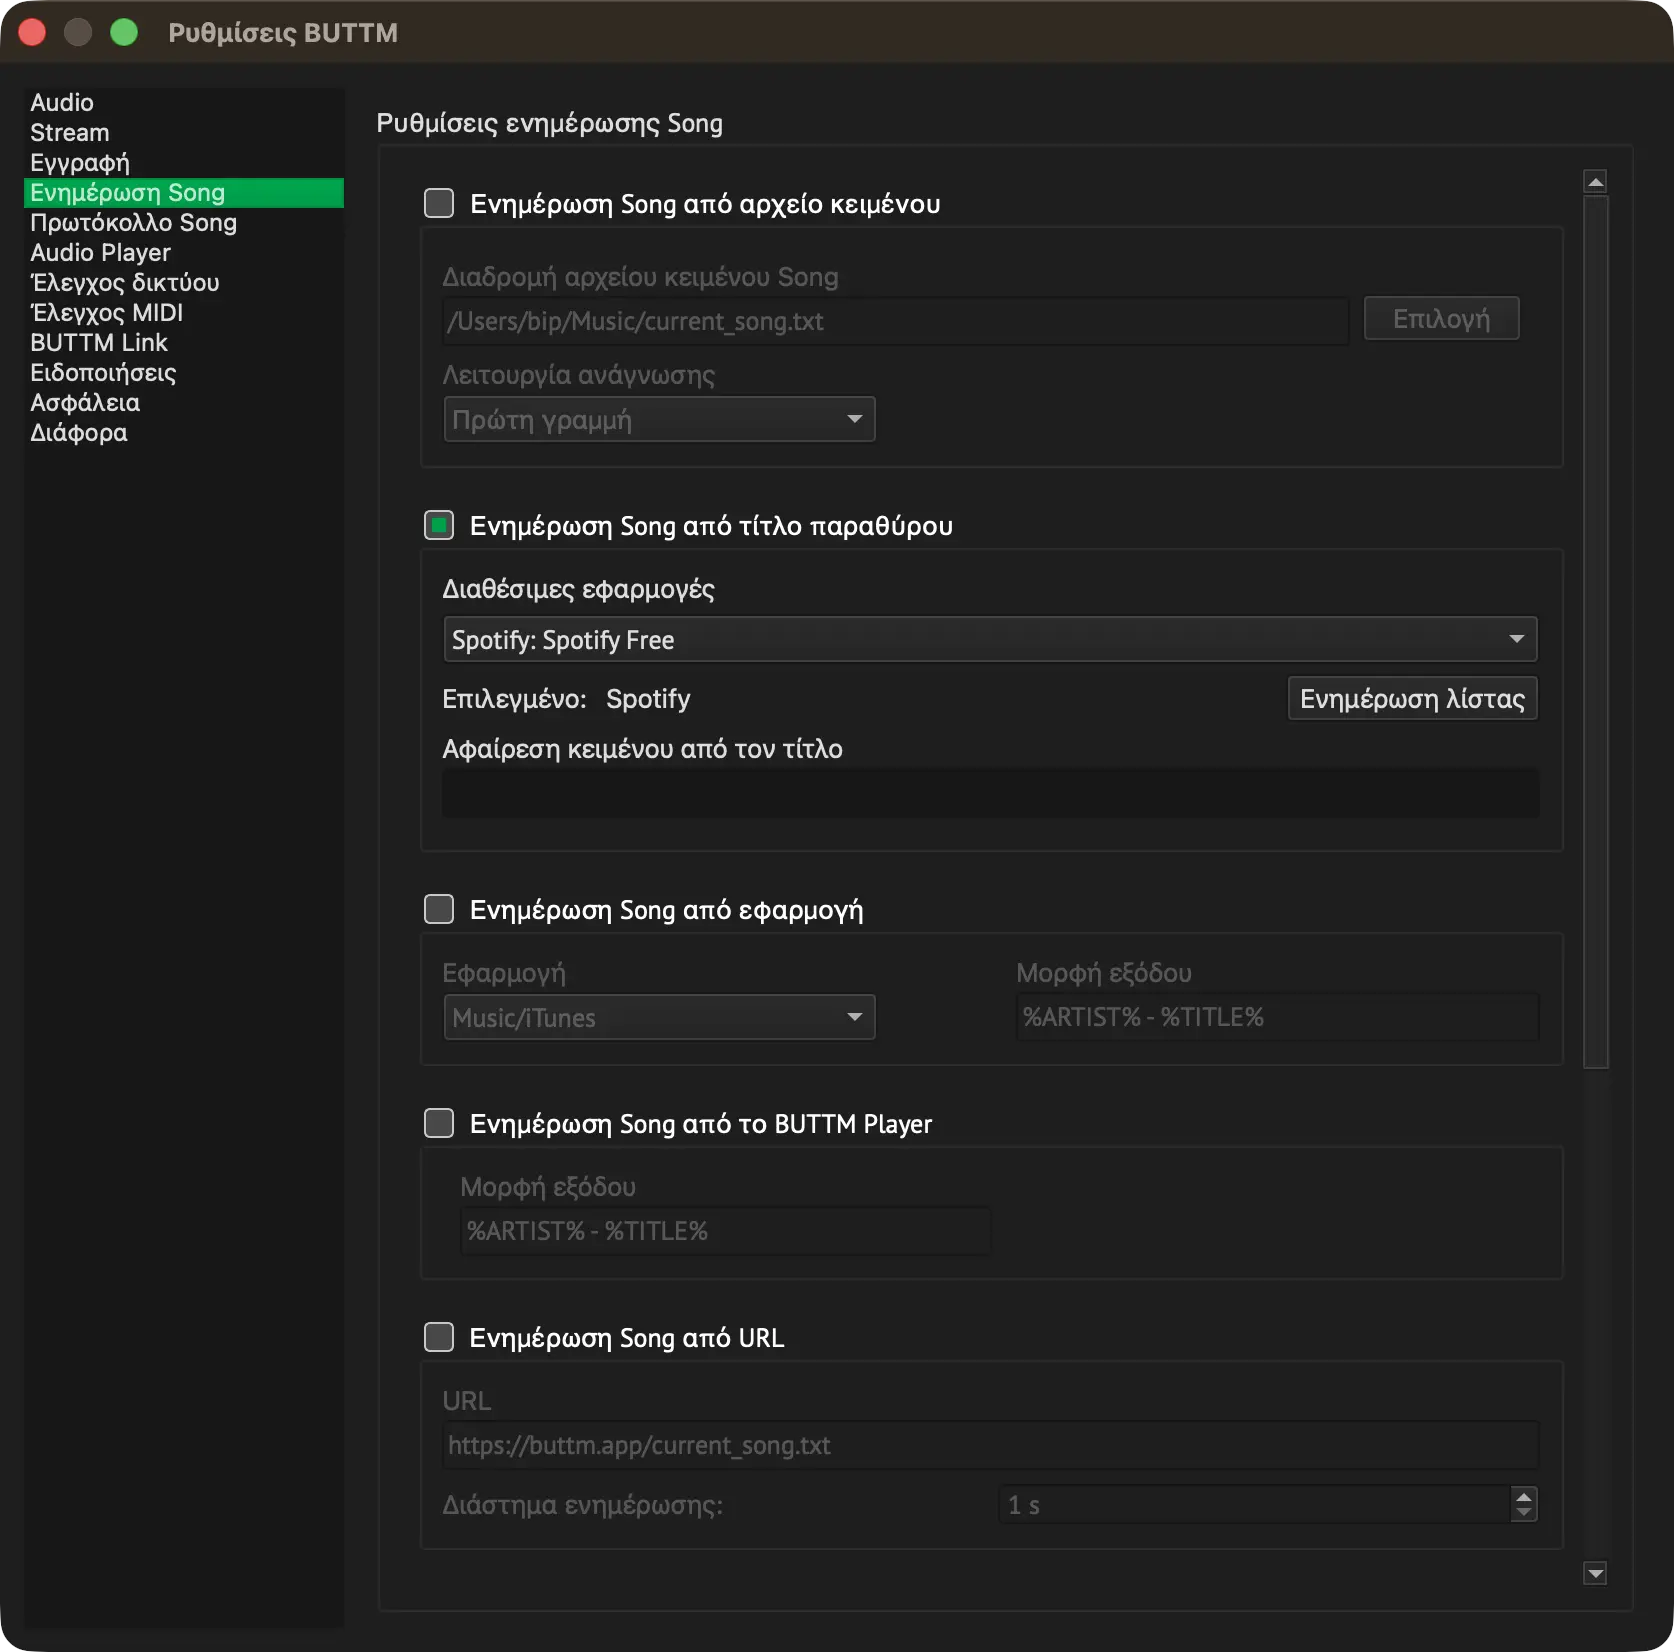Select Πρωτόκολλο Song in the sidebar
The width and height of the screenshot is (1674, 1652).
pos(184,223)
